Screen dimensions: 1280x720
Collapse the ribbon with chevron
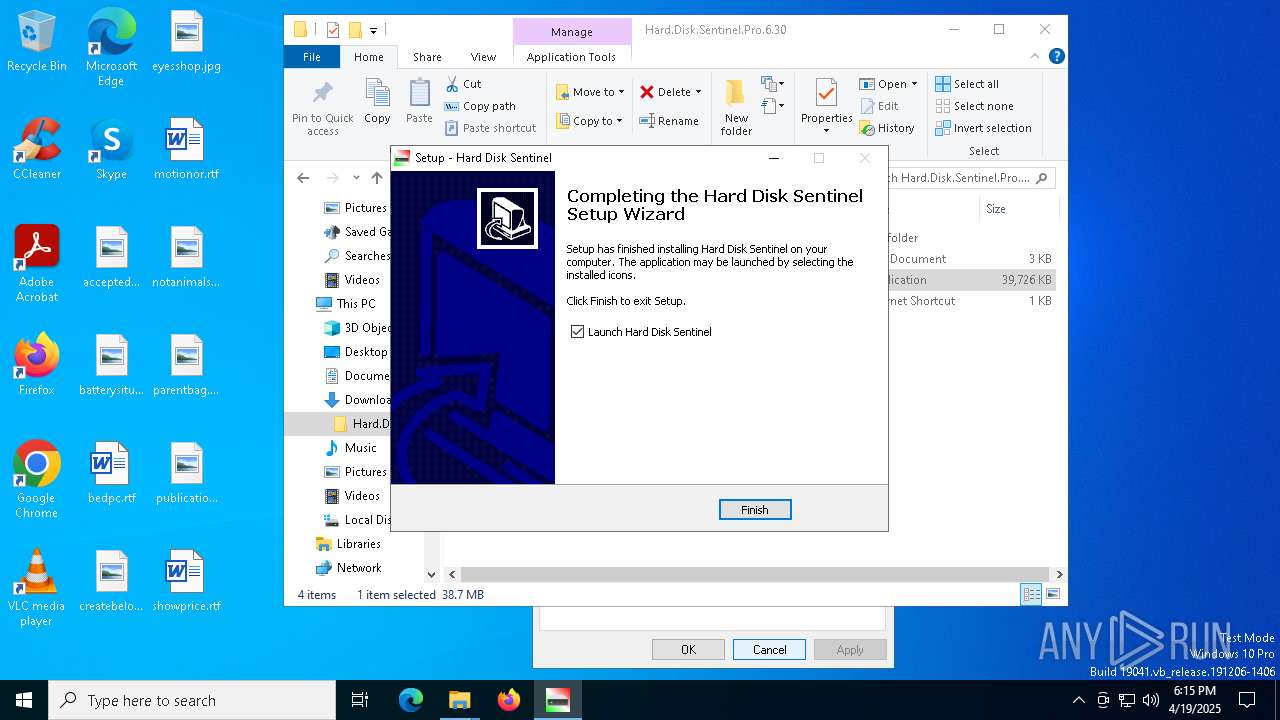tap(1036, 57)
